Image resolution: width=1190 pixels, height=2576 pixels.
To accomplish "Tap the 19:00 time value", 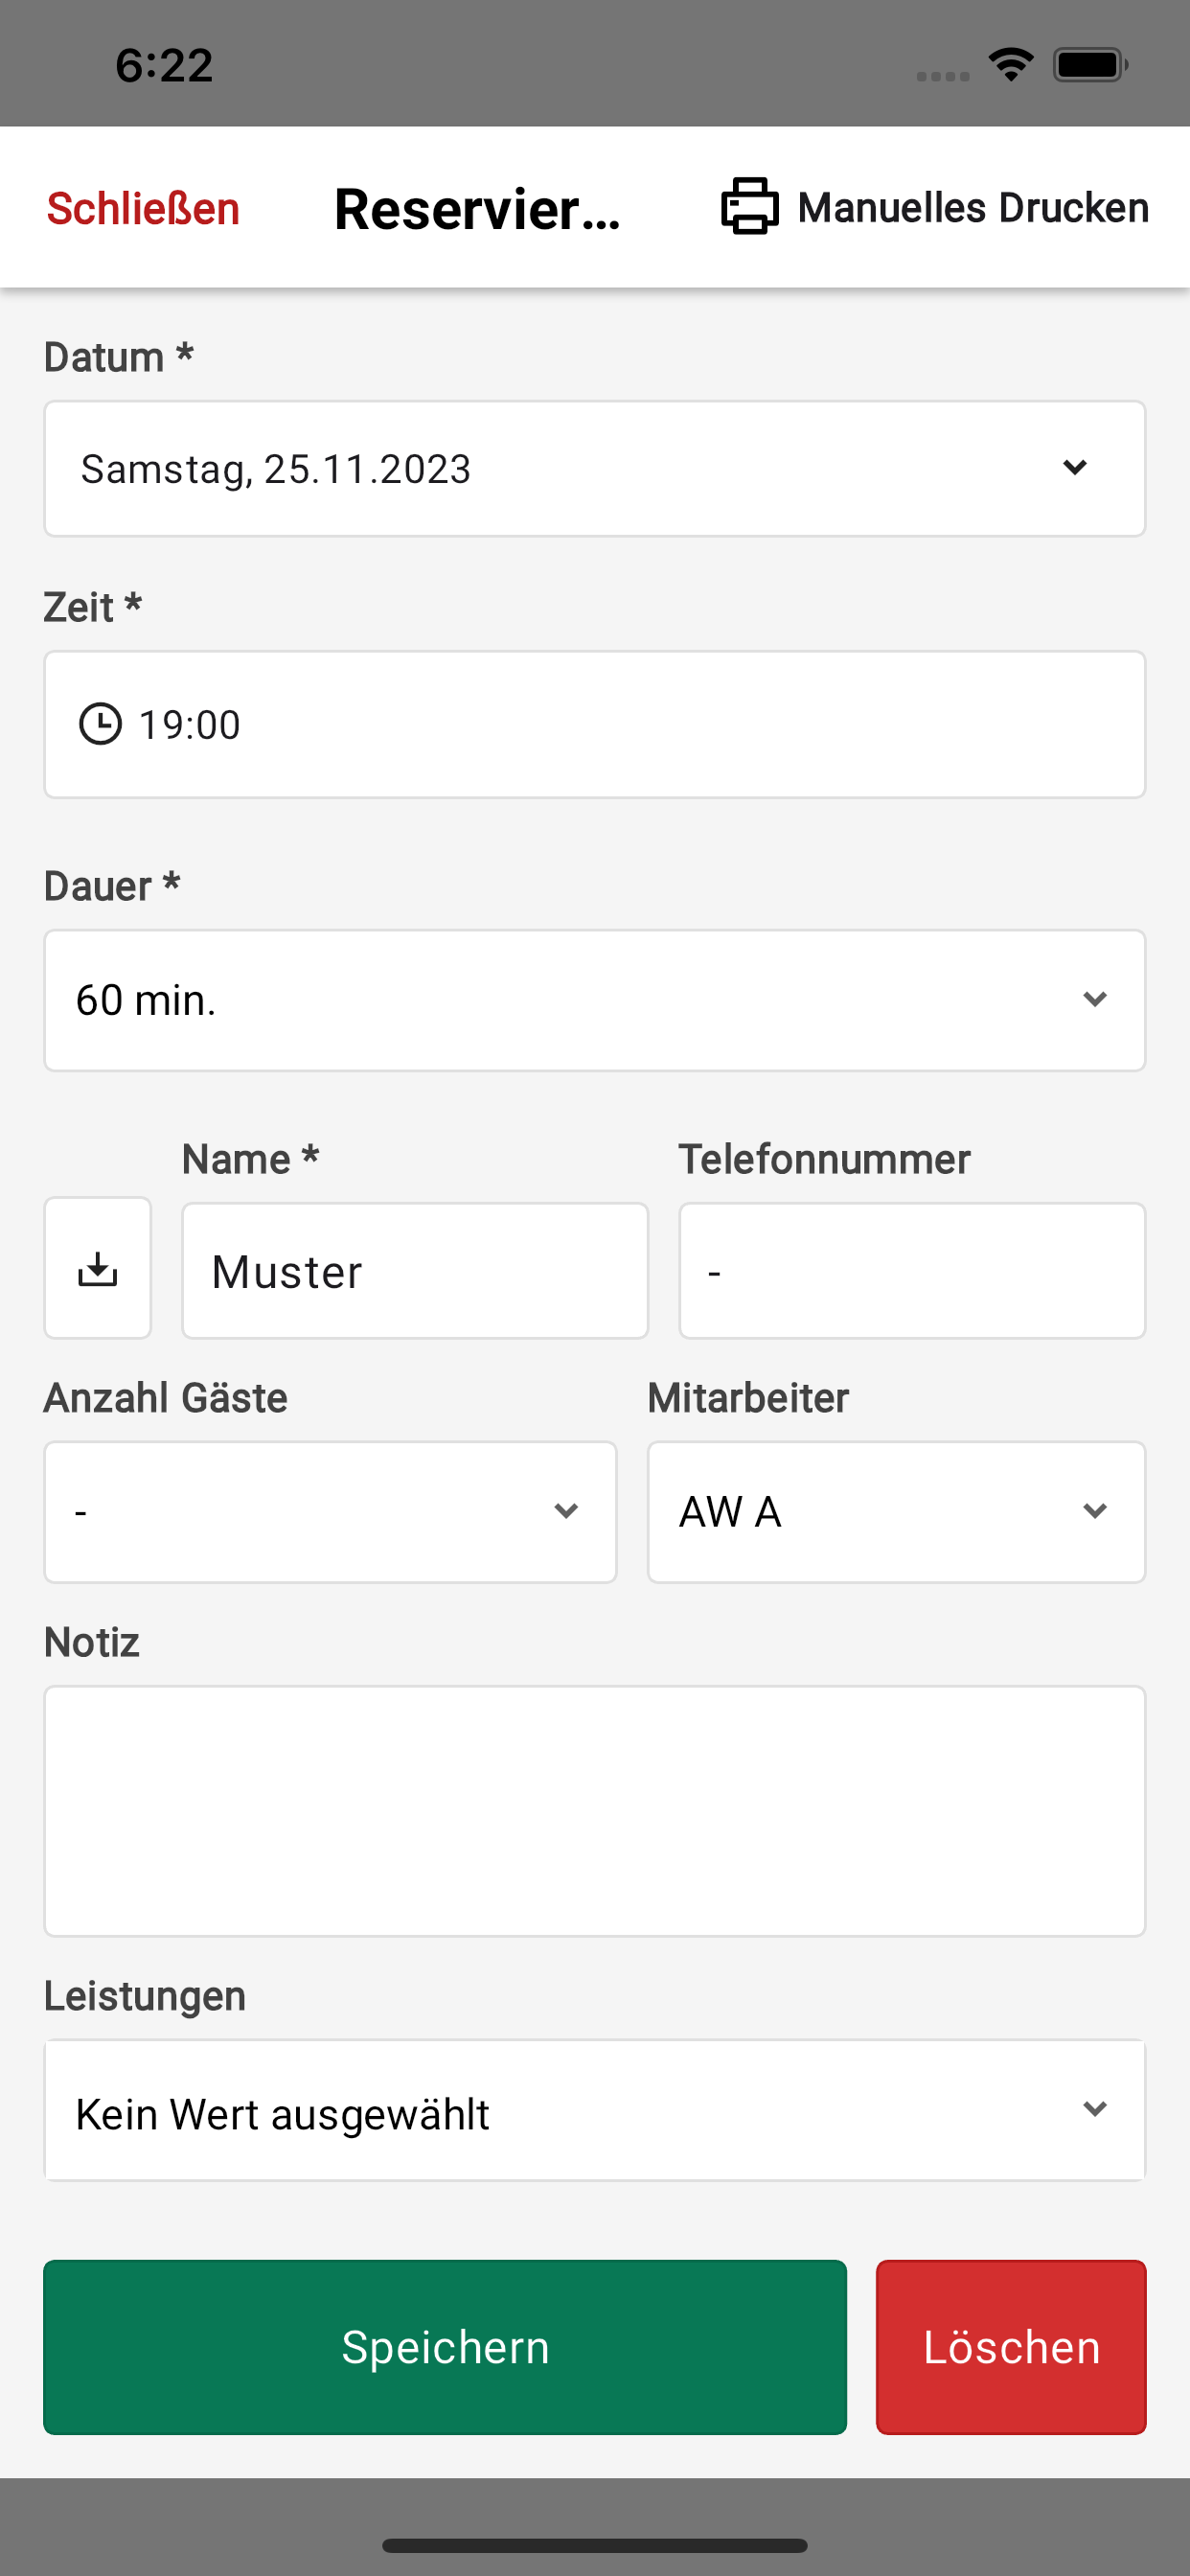I will point(190,725).
